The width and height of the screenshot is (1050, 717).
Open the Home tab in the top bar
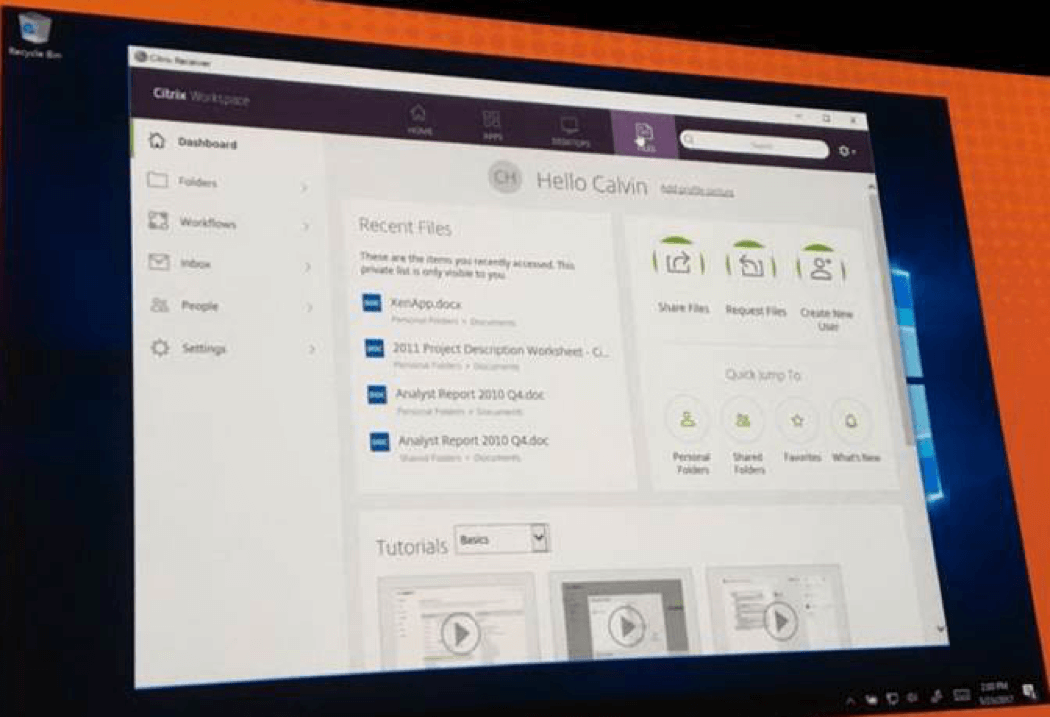[419, 120]
